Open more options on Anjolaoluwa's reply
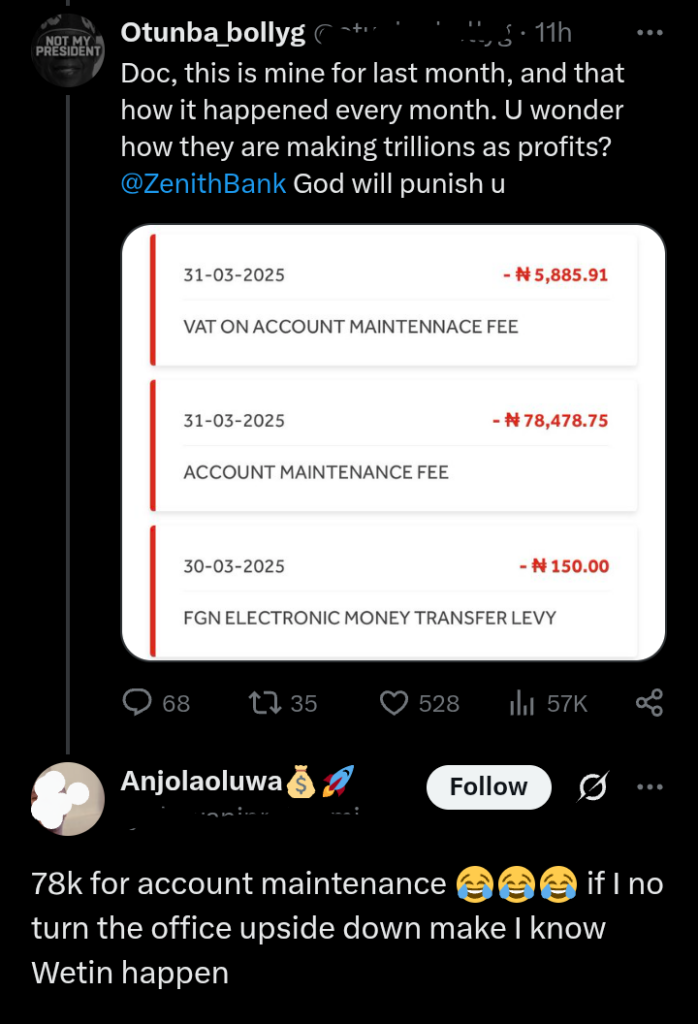 (650, 787)
